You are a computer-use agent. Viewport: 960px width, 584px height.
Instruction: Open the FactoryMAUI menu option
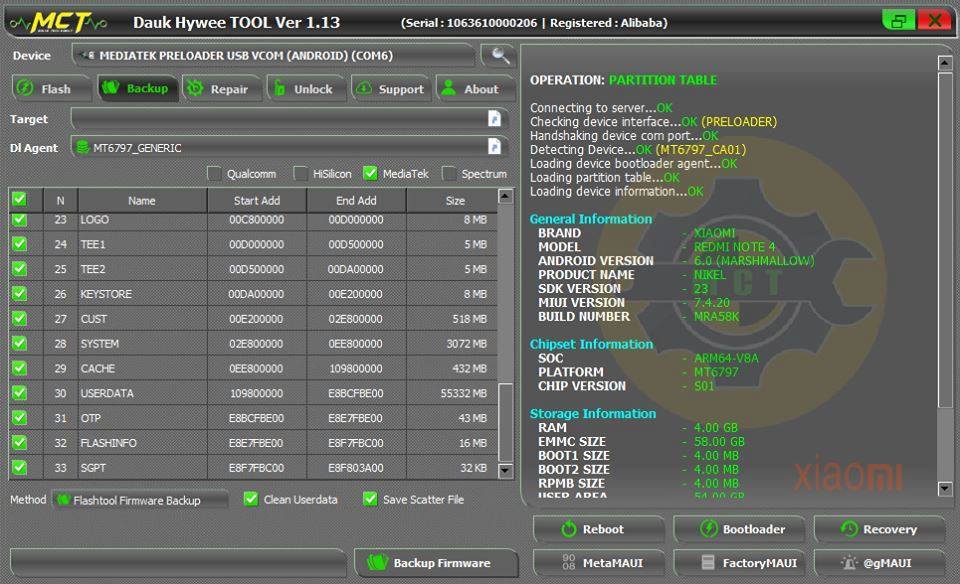[x=739, y=562]
